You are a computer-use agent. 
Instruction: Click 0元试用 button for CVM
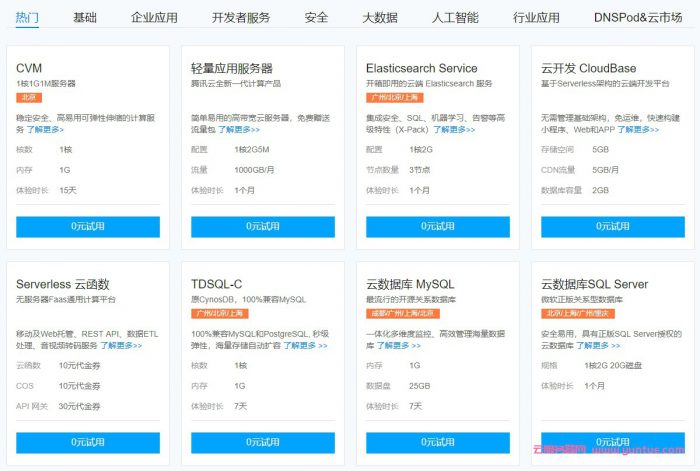tap(88, 226)
